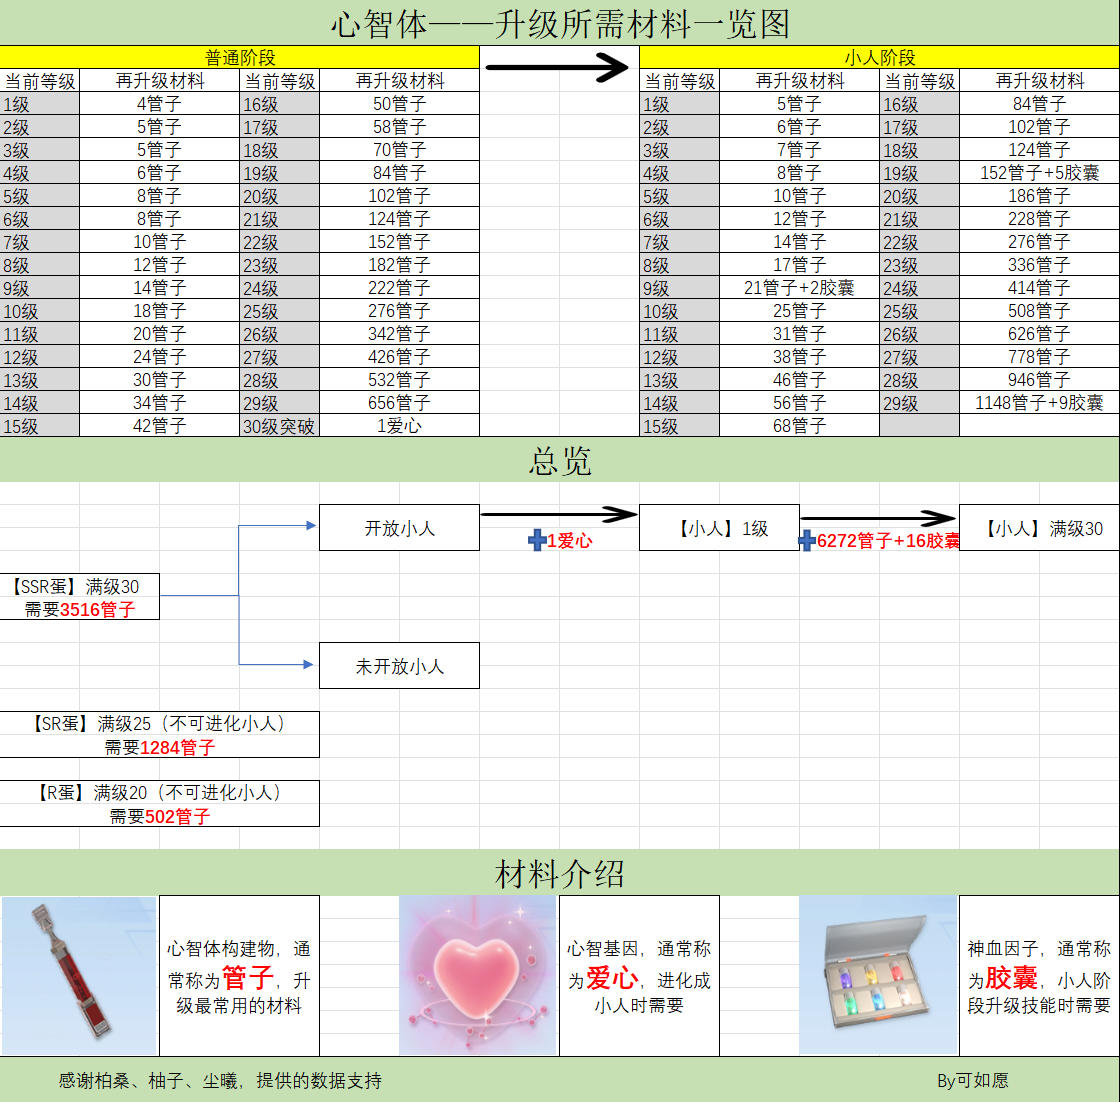1120x1102 pixels.
Task: Select the 【SR蛋】满级25 (不可进化小人) line
Action: 159,723
